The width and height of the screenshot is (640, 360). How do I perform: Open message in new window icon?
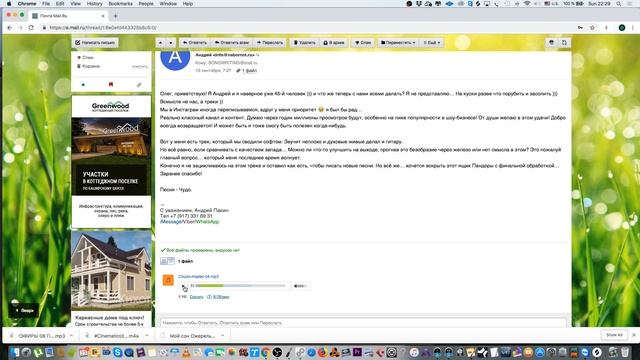pos(564,42)
